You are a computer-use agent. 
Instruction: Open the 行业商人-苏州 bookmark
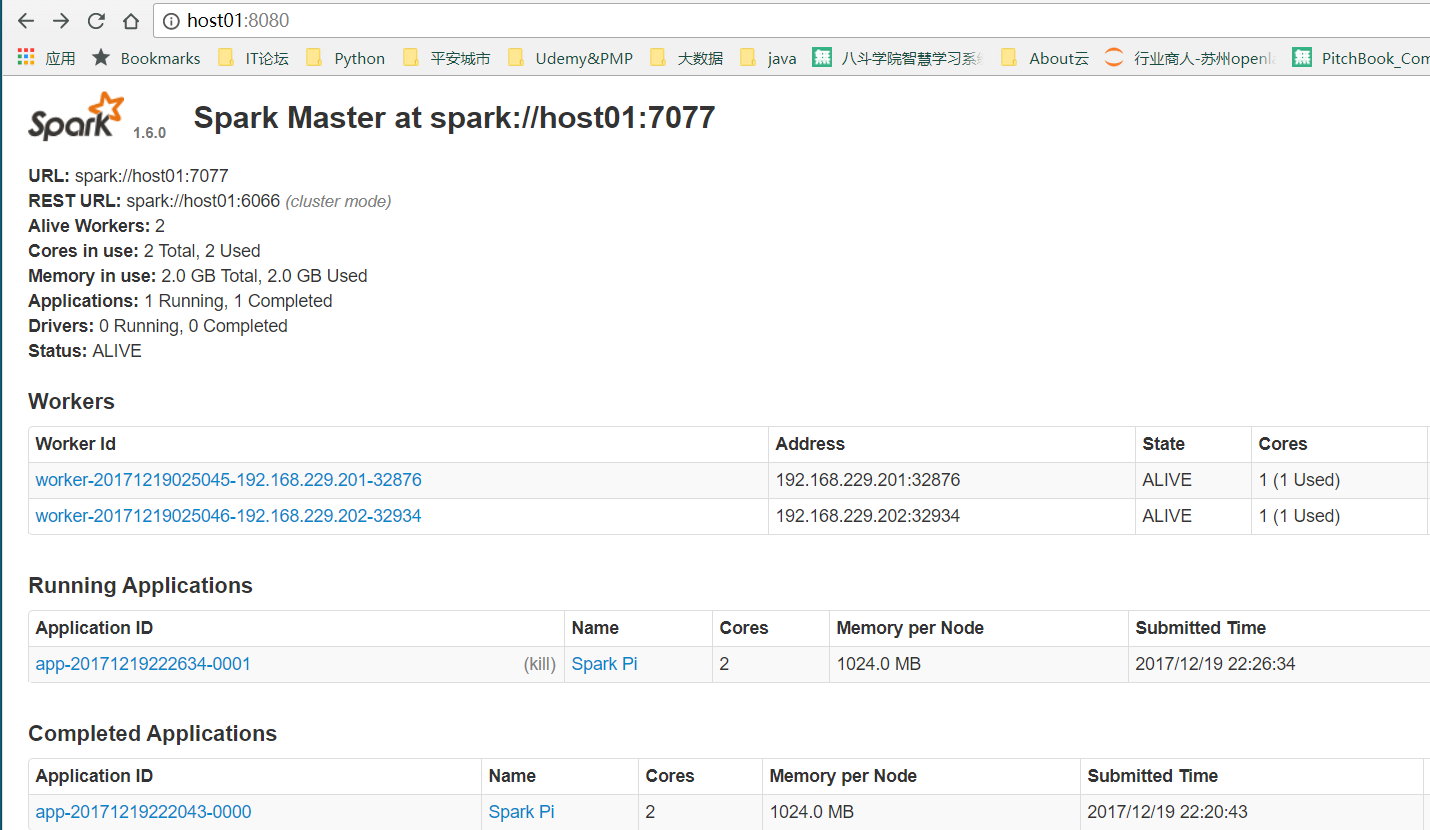(1190, 58)
